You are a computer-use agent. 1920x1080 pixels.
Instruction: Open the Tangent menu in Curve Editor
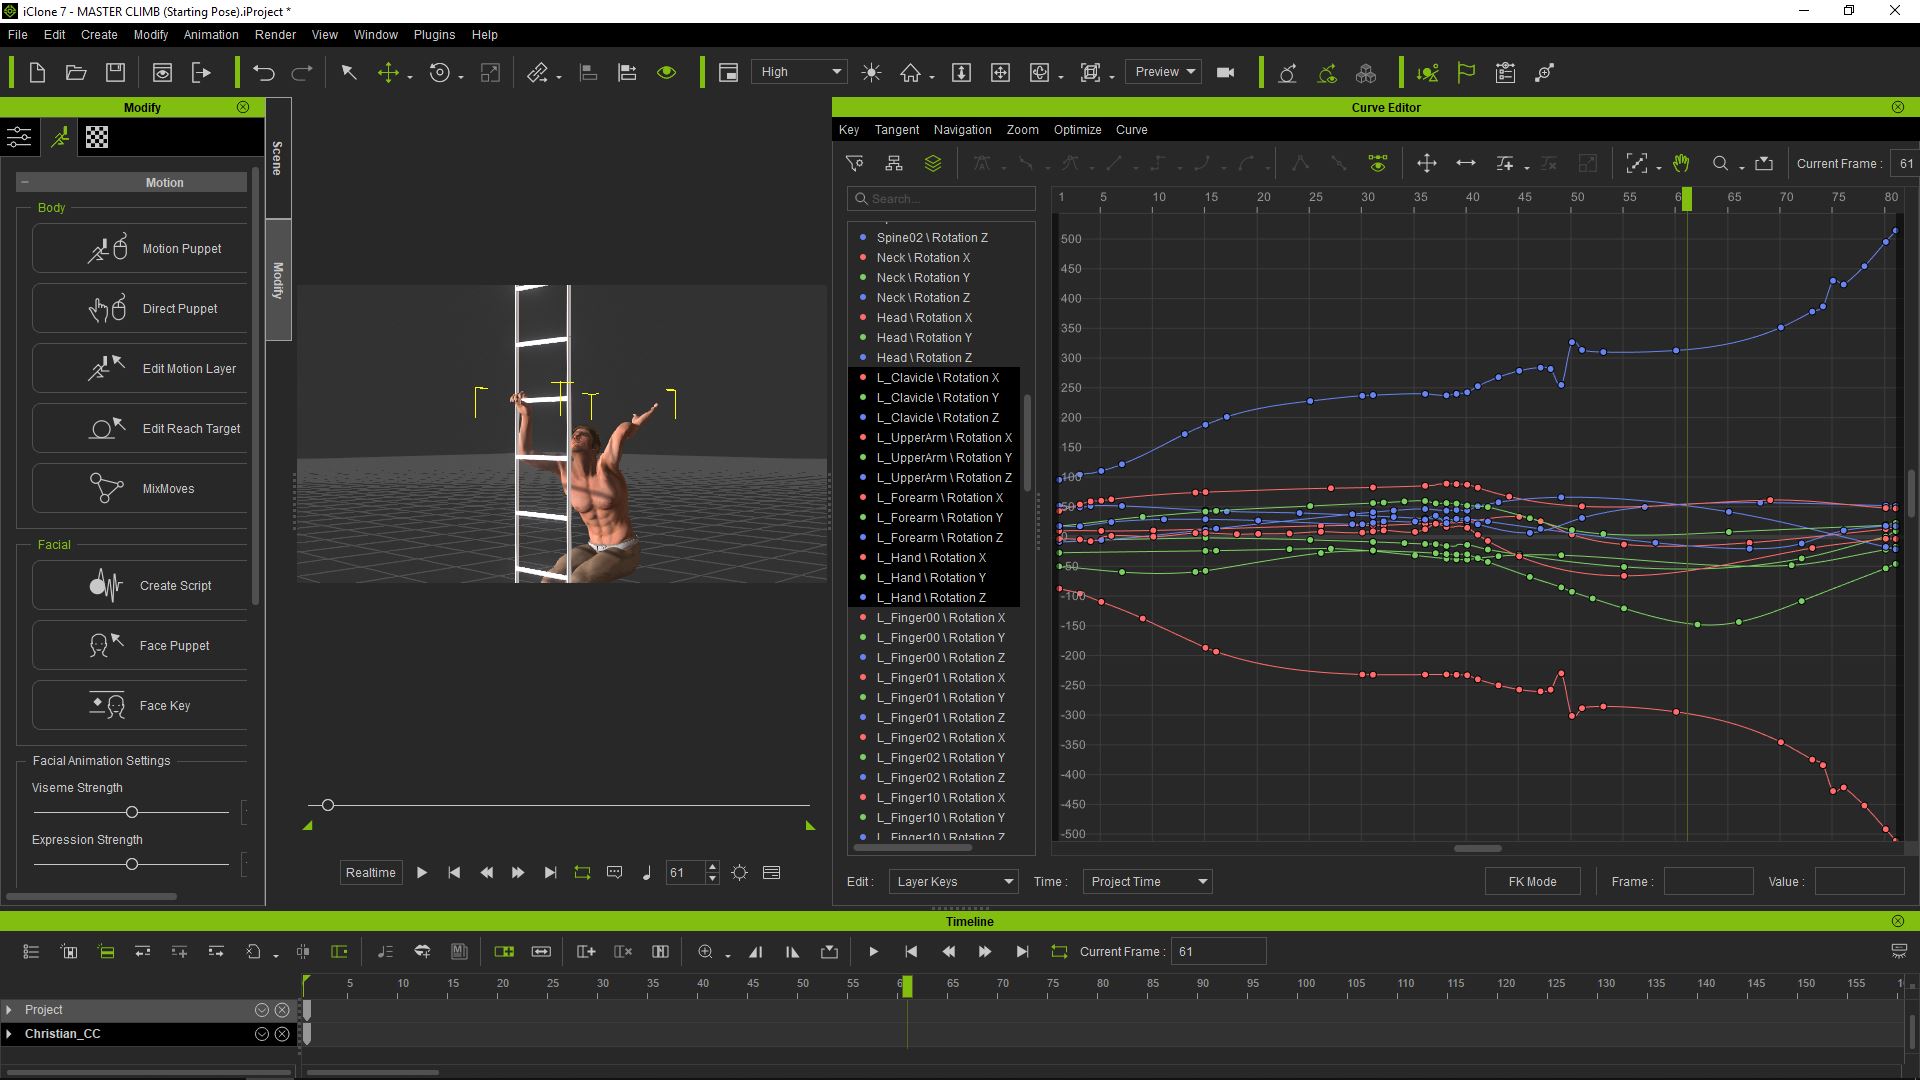pyautogui.click(x=896, y=129)
